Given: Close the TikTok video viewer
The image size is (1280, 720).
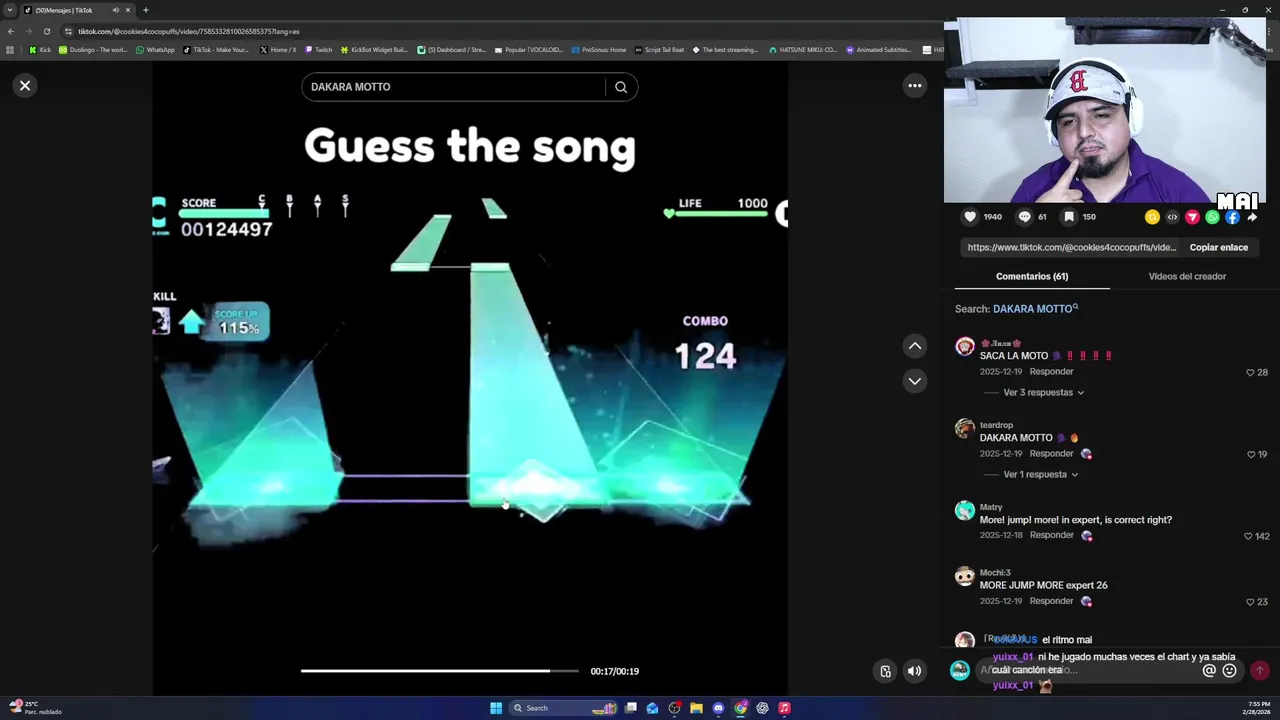Looking at the screenshot, I should [x=25, y=86].
